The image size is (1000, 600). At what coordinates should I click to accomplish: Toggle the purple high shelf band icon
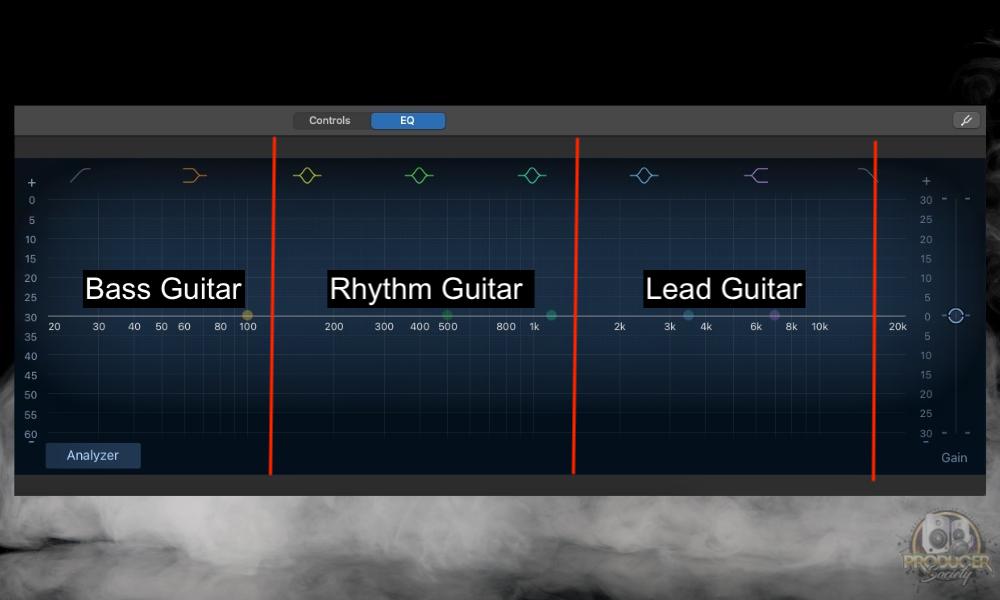click(757, 175)
